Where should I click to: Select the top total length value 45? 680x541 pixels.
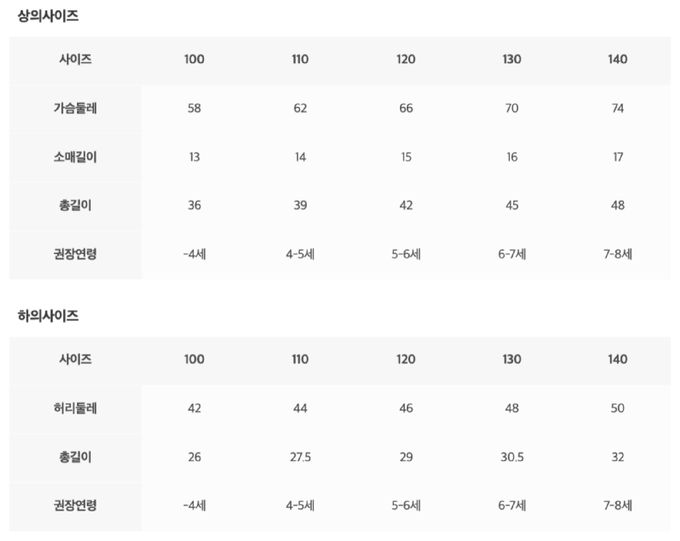[x=512, y=205]
